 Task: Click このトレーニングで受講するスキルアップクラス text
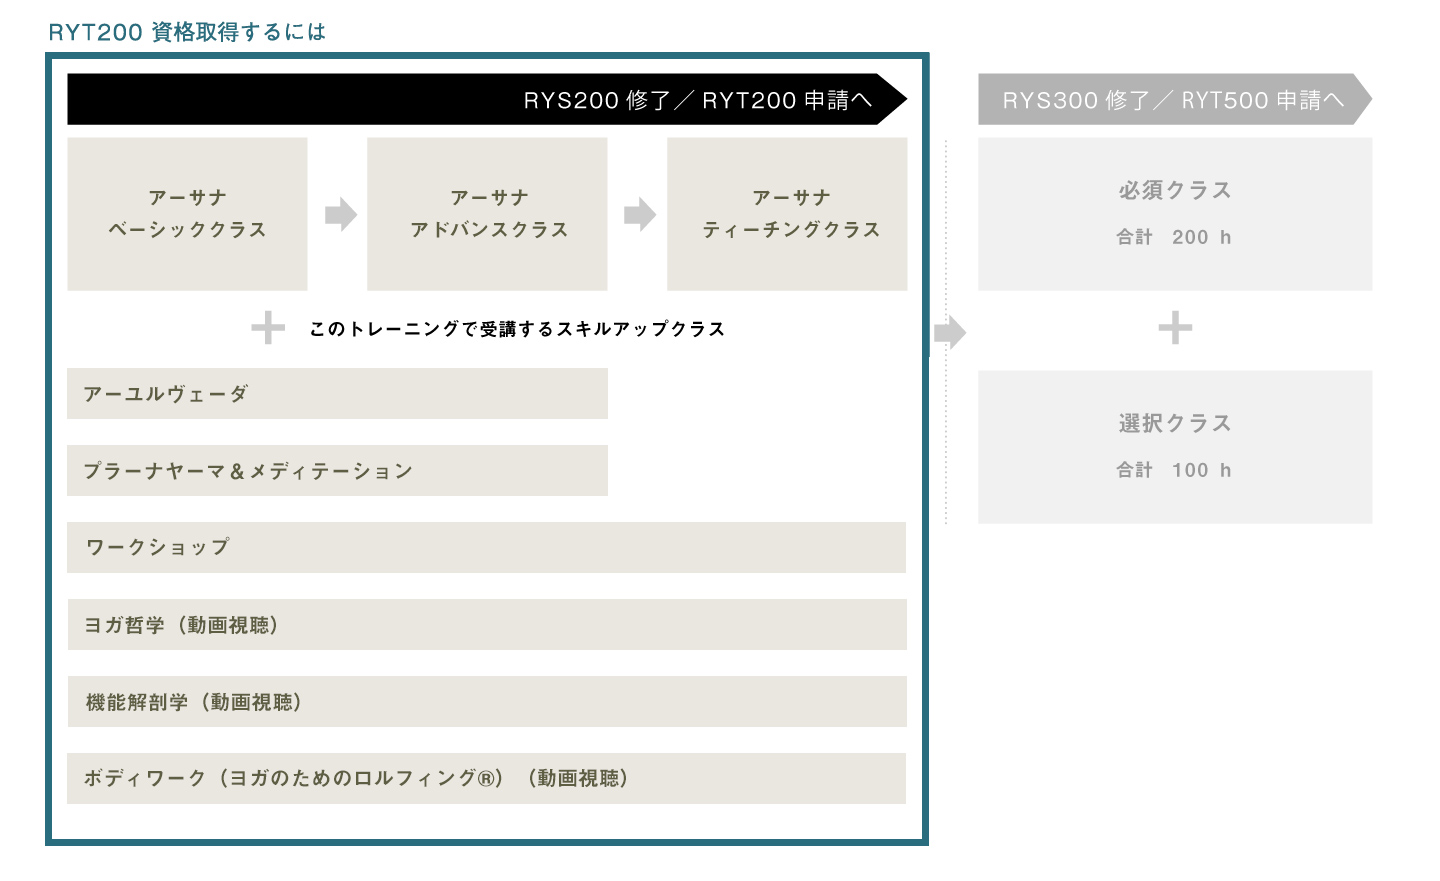click(517, 329)
